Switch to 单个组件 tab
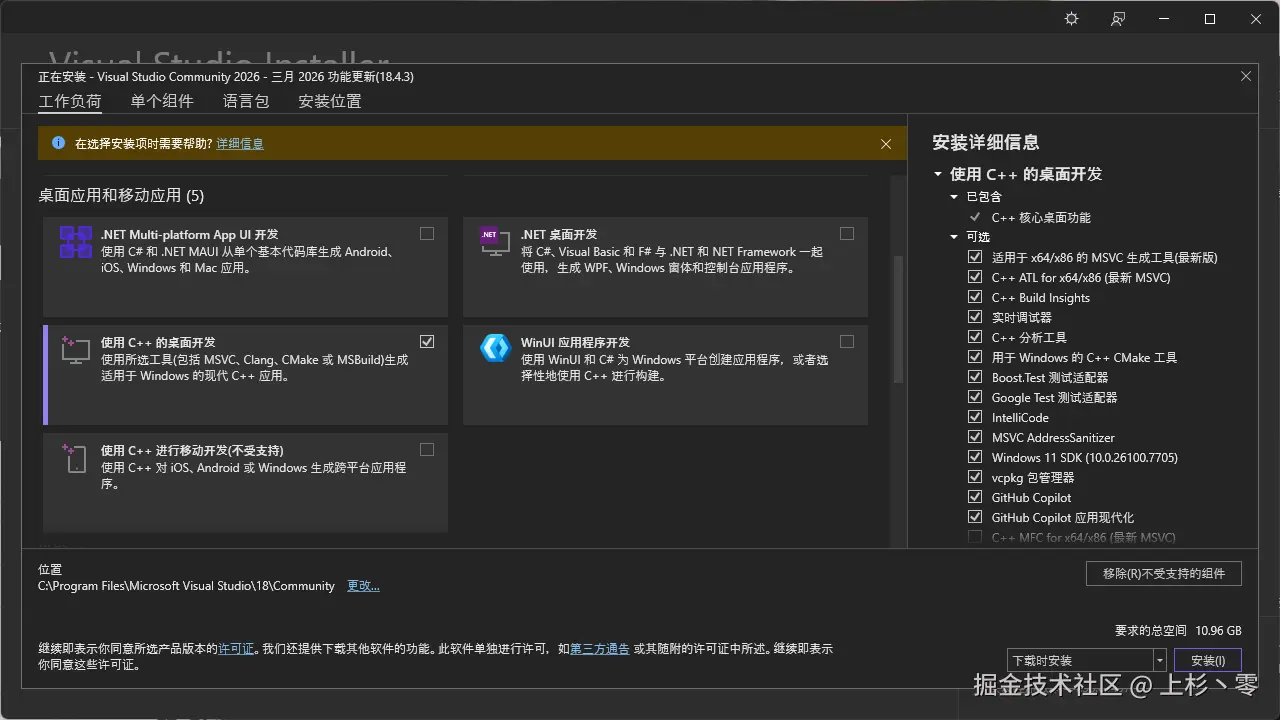1280x720 pixels. (162, 101)
